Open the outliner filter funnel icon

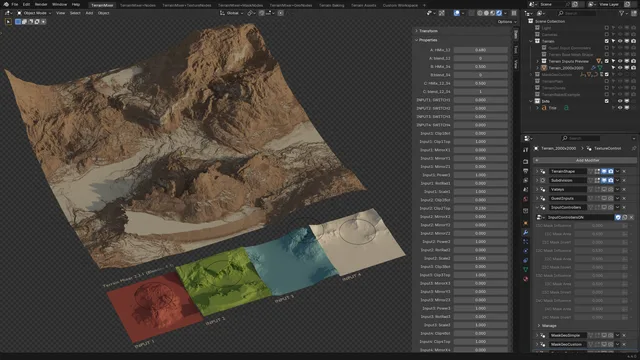click(x=622, y=13)
